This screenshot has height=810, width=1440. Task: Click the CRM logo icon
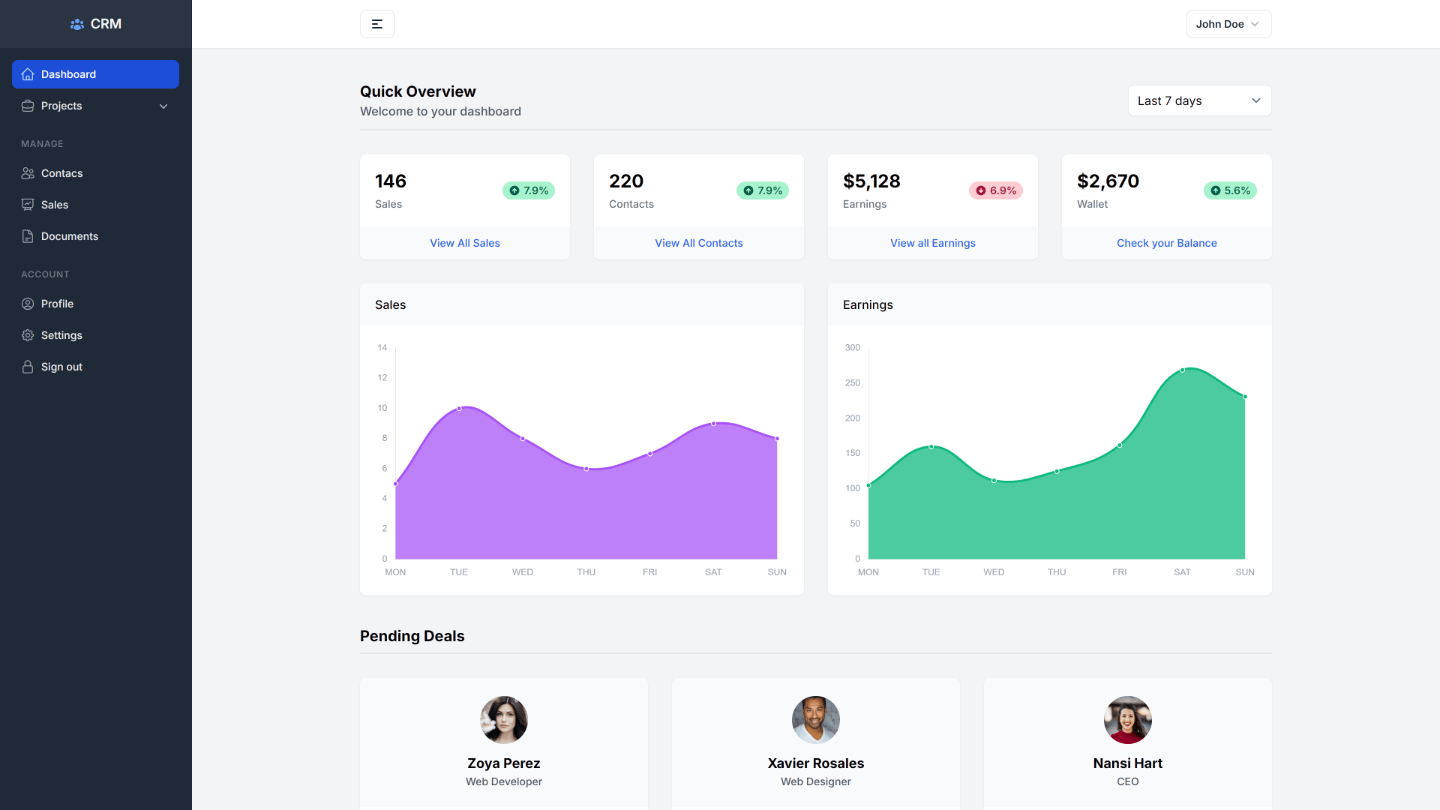click(x=75, y=23)
